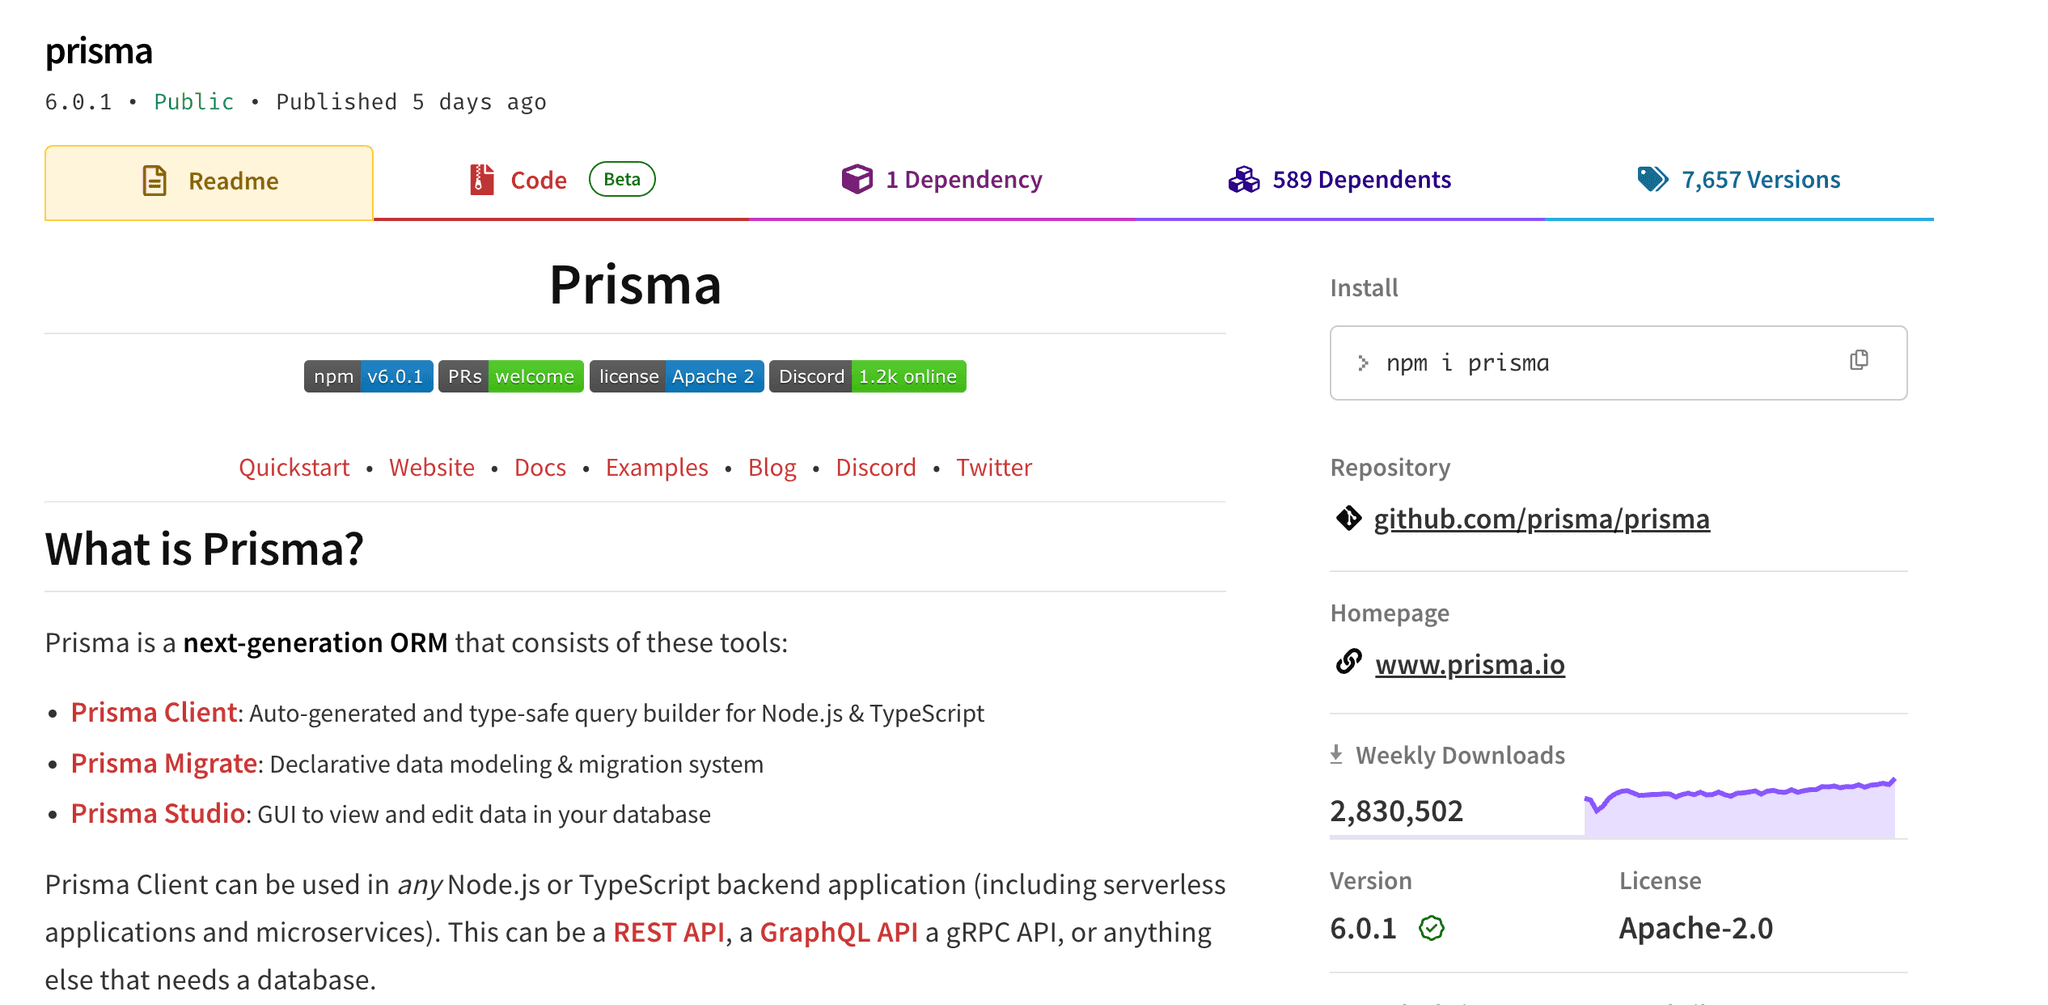View the 589 Dependents tab
This screenshot has width=2048, height=1005.
pyautogui.click(x=1339, y=180)
